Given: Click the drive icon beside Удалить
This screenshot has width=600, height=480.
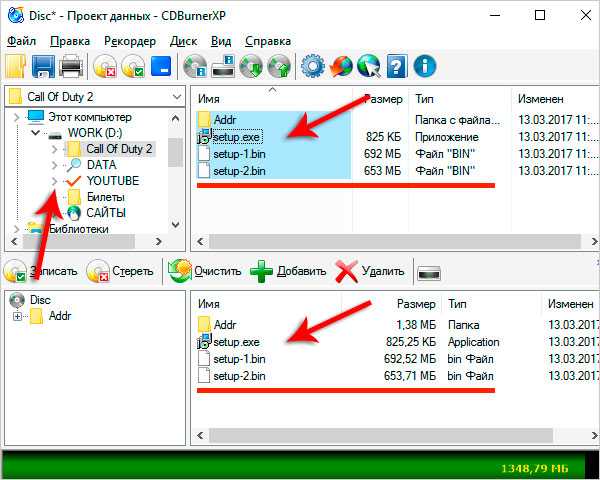Looking at the screenshot, I should (x=429, y=273).
